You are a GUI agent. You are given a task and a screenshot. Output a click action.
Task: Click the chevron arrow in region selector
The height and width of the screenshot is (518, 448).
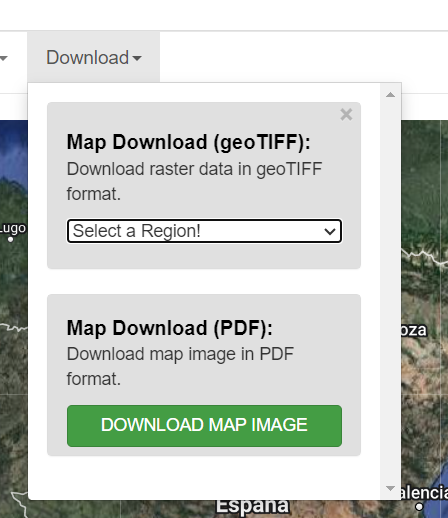[x=330, y=231]
